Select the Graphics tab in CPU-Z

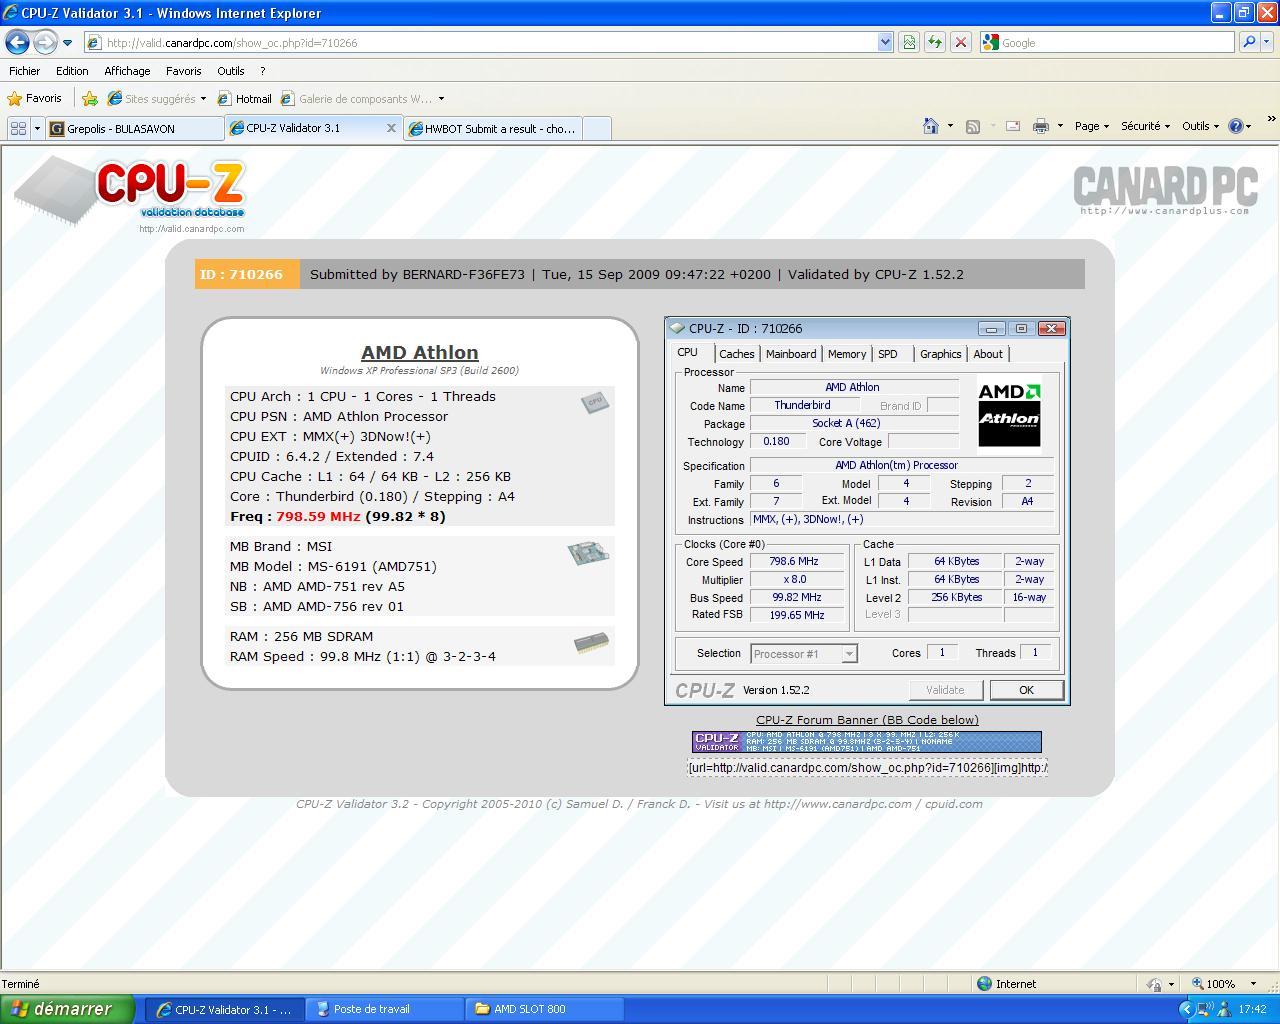[x=940, y=354]
